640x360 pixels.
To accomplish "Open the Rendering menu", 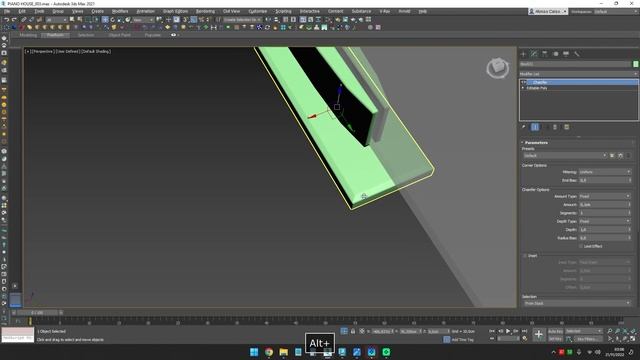I will tap(205, 11).
